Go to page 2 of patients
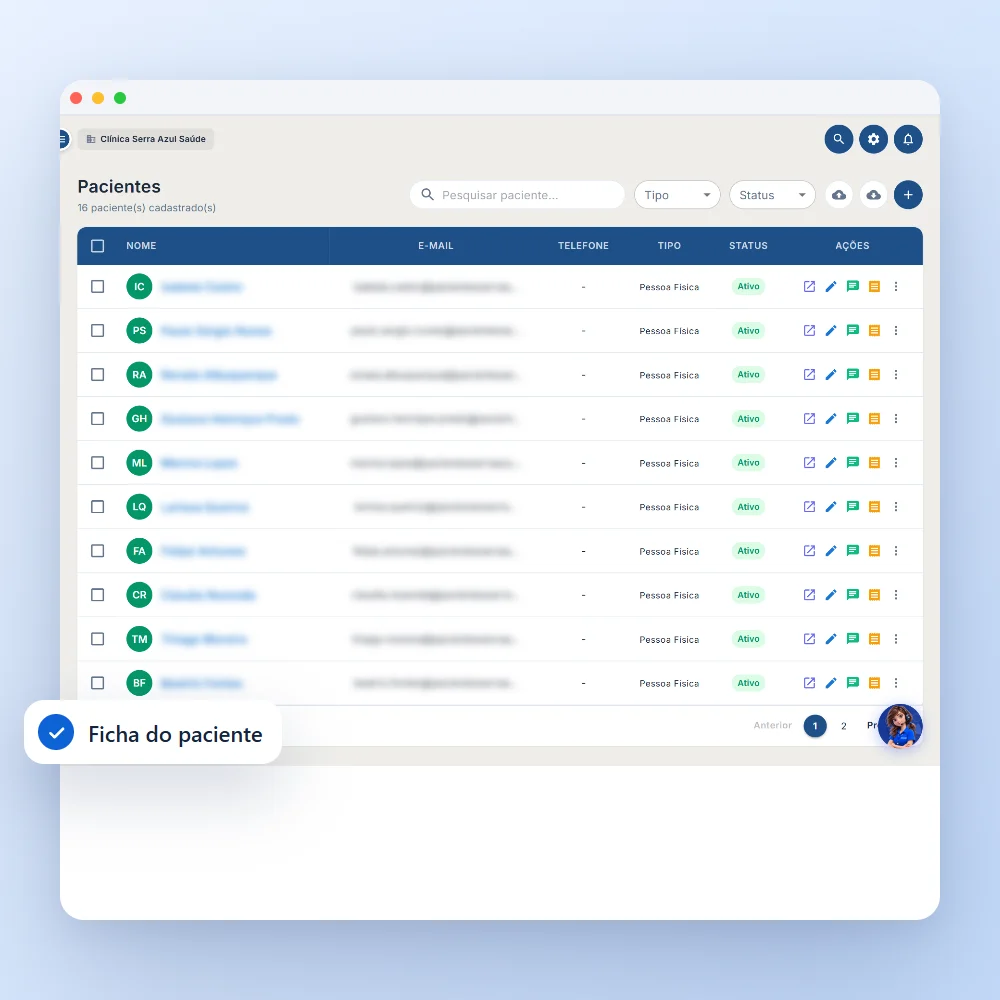1000x1000 pixels. (x=844, y=726)
